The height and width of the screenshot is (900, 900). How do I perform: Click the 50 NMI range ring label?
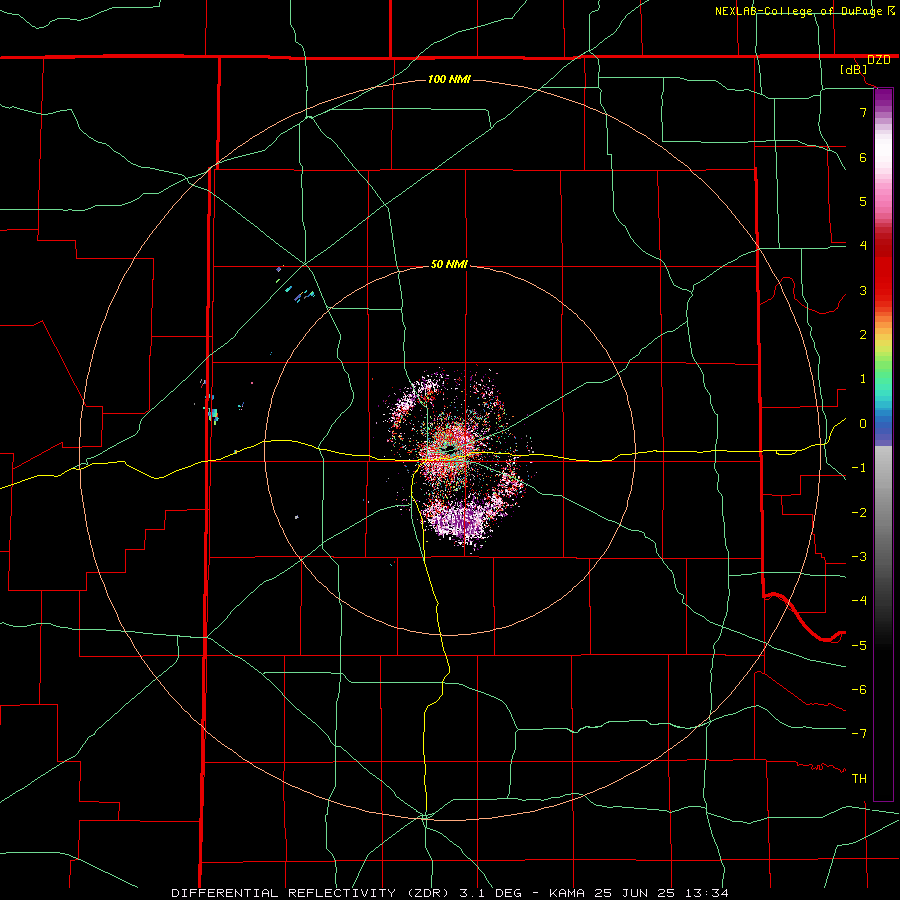tap(449, 264)
